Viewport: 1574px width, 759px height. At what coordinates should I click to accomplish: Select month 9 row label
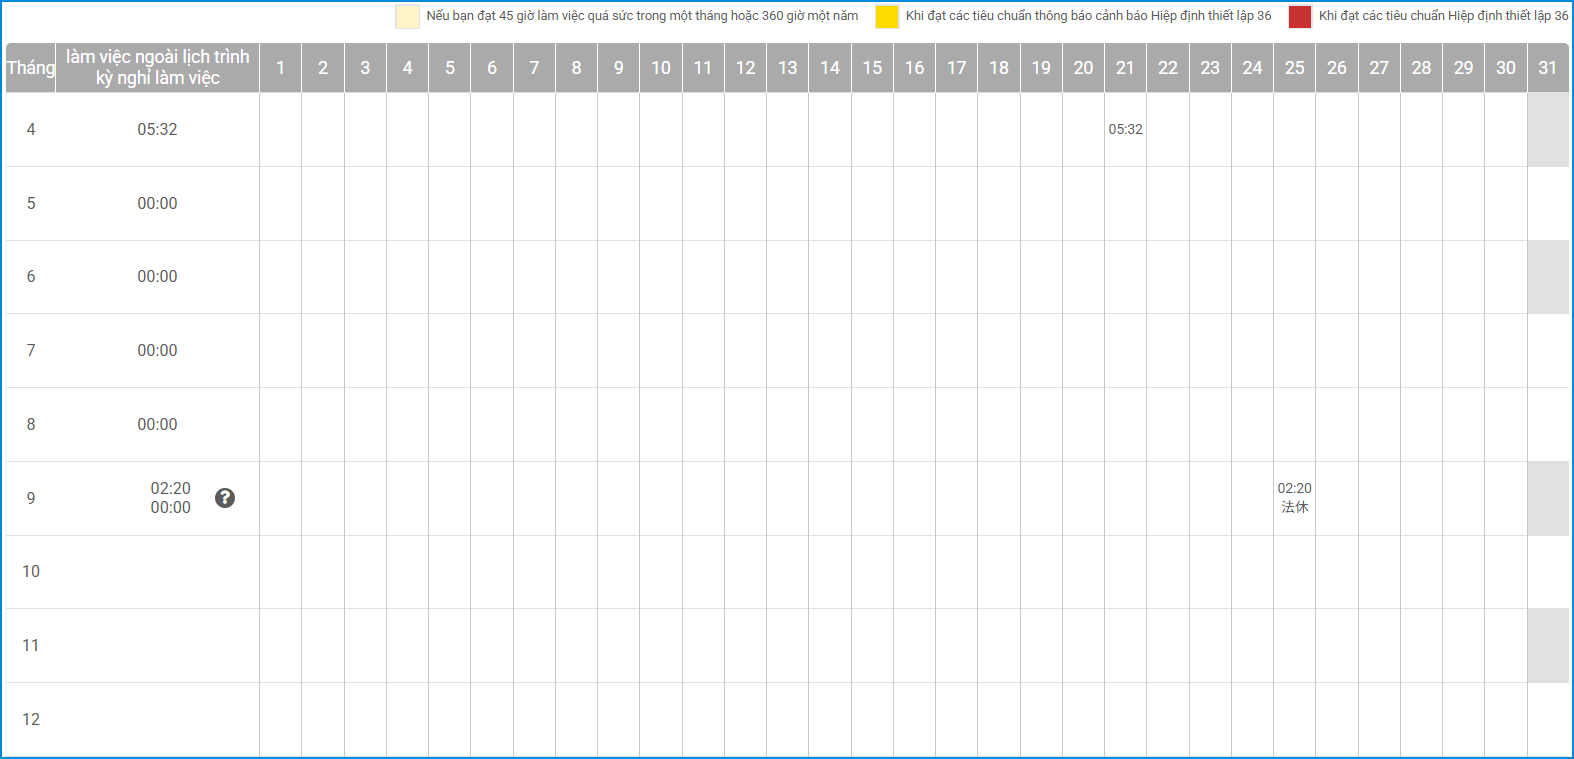(31, 498)
